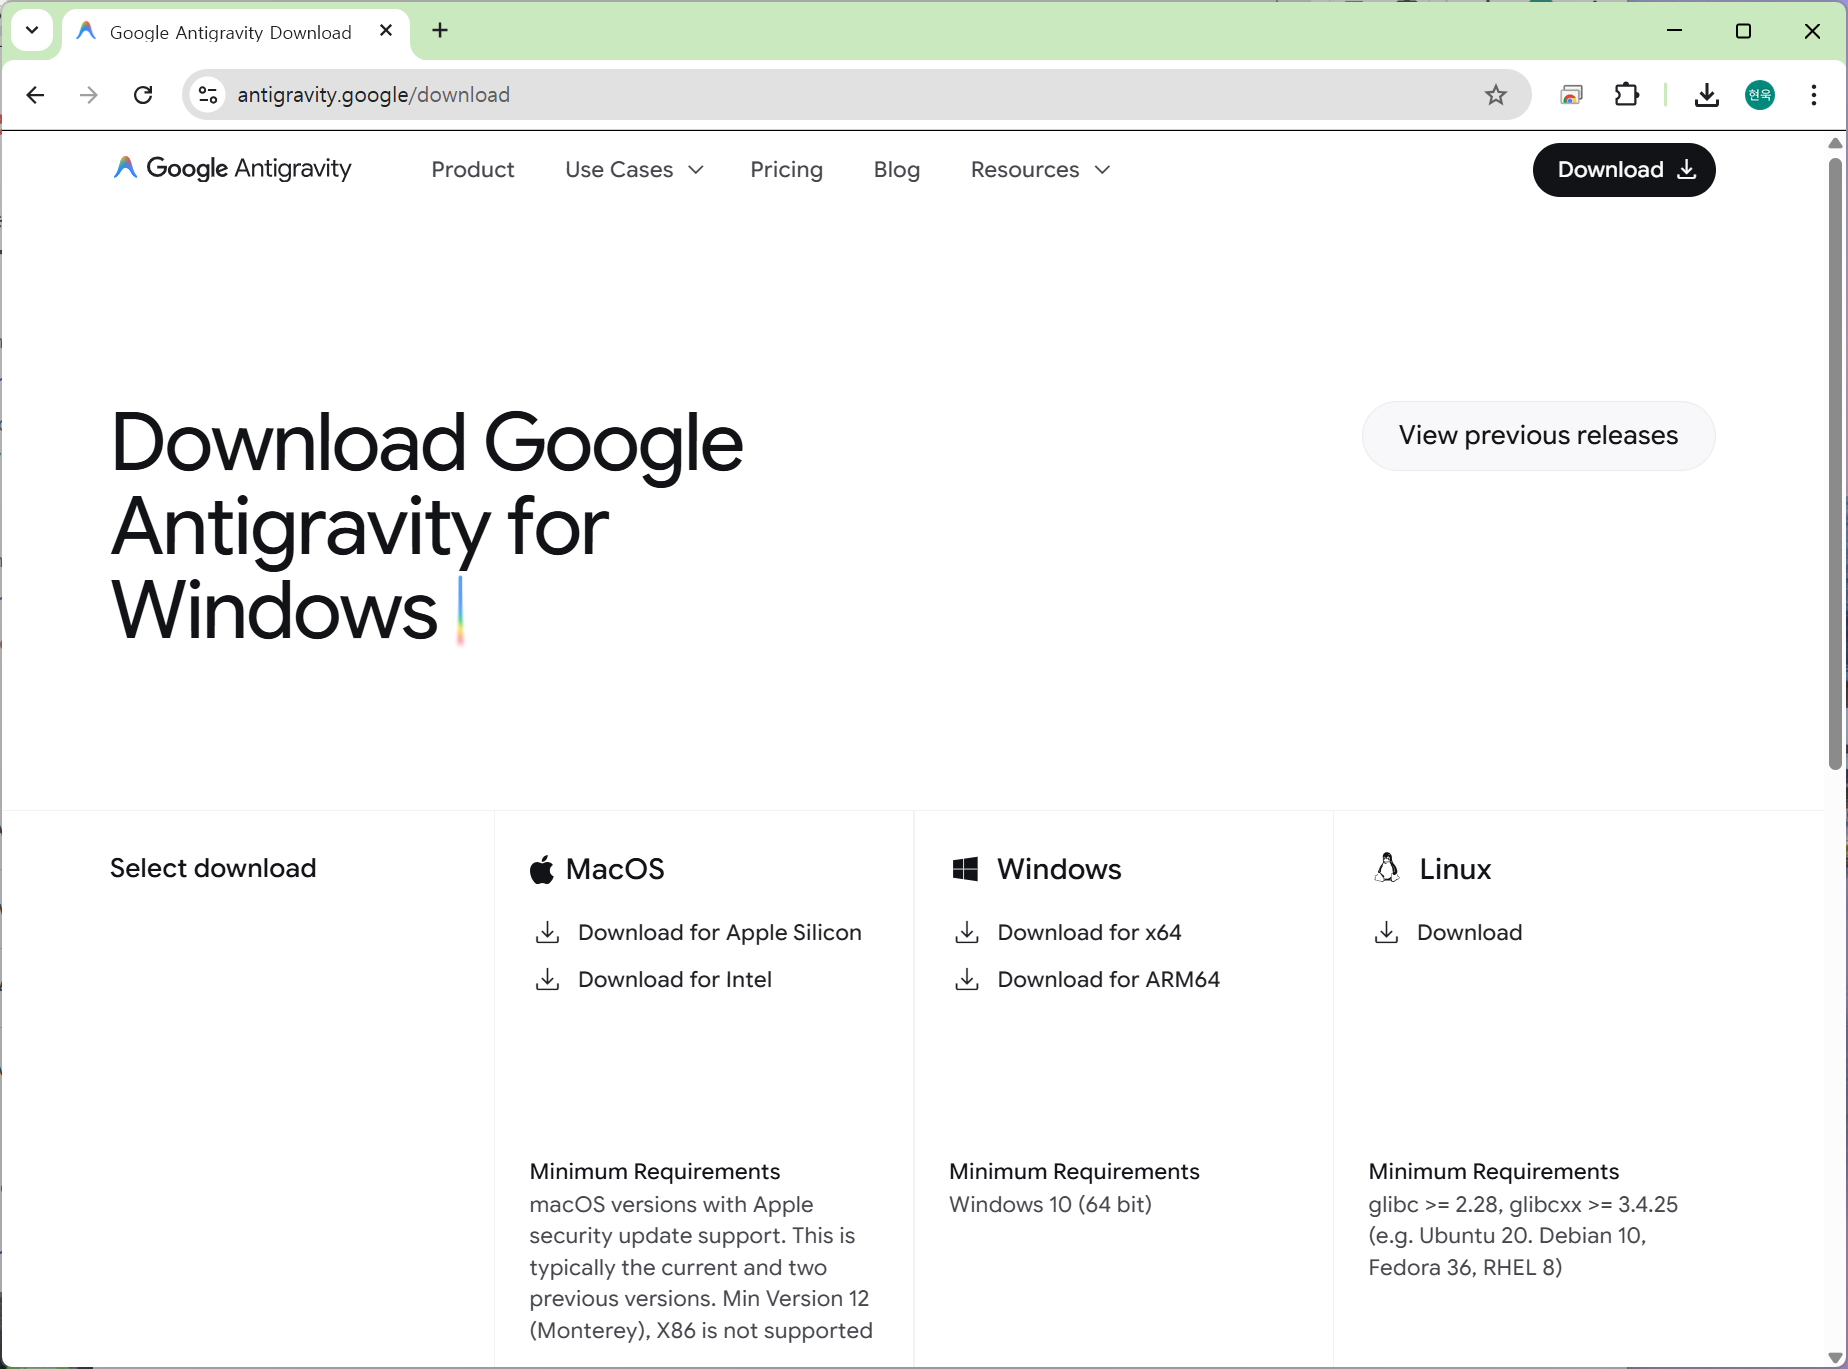Click the Windows logo icon
The width and height of the screenshot is (1848, 1369).
click(965, 869)
